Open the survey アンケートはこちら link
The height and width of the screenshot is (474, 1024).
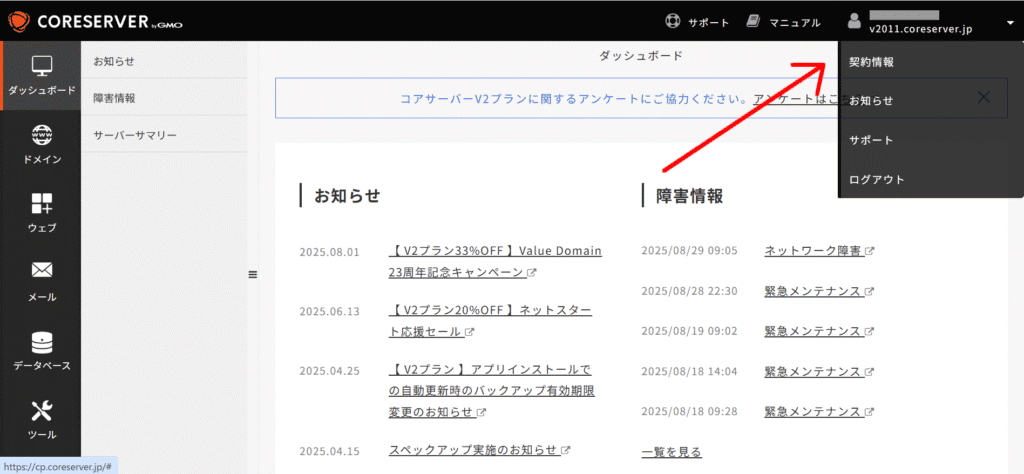[x=795, y=99]
